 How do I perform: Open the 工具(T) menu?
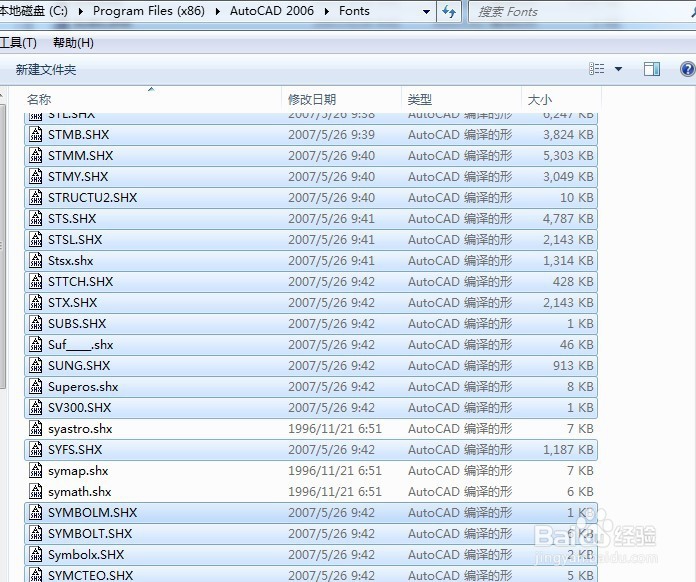point(18,43)
